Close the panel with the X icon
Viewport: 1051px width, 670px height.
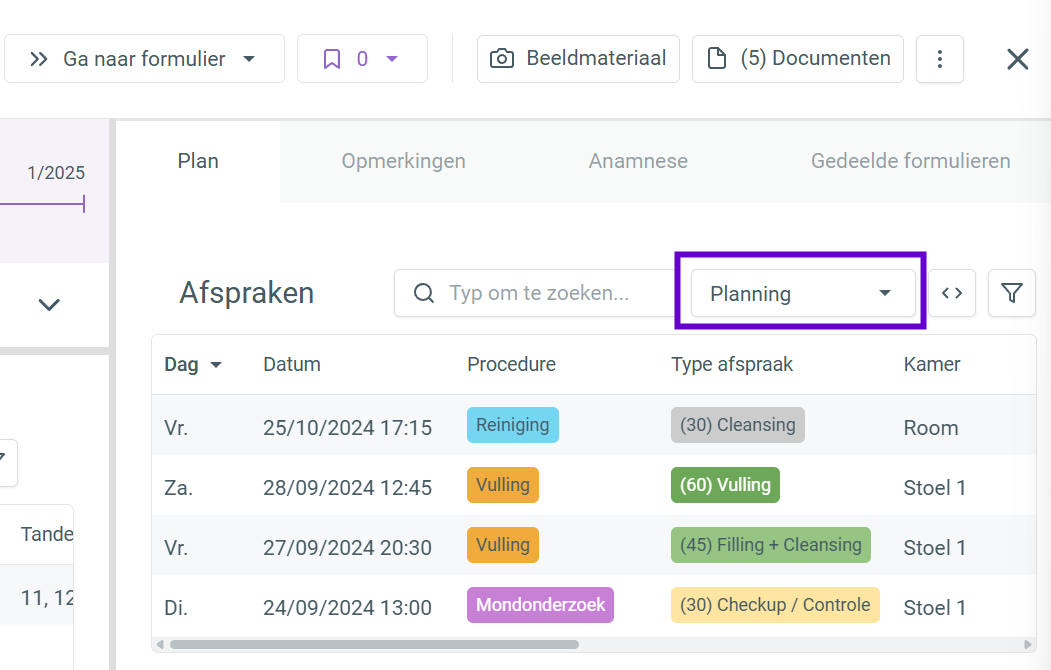[x=1017, y=59]
